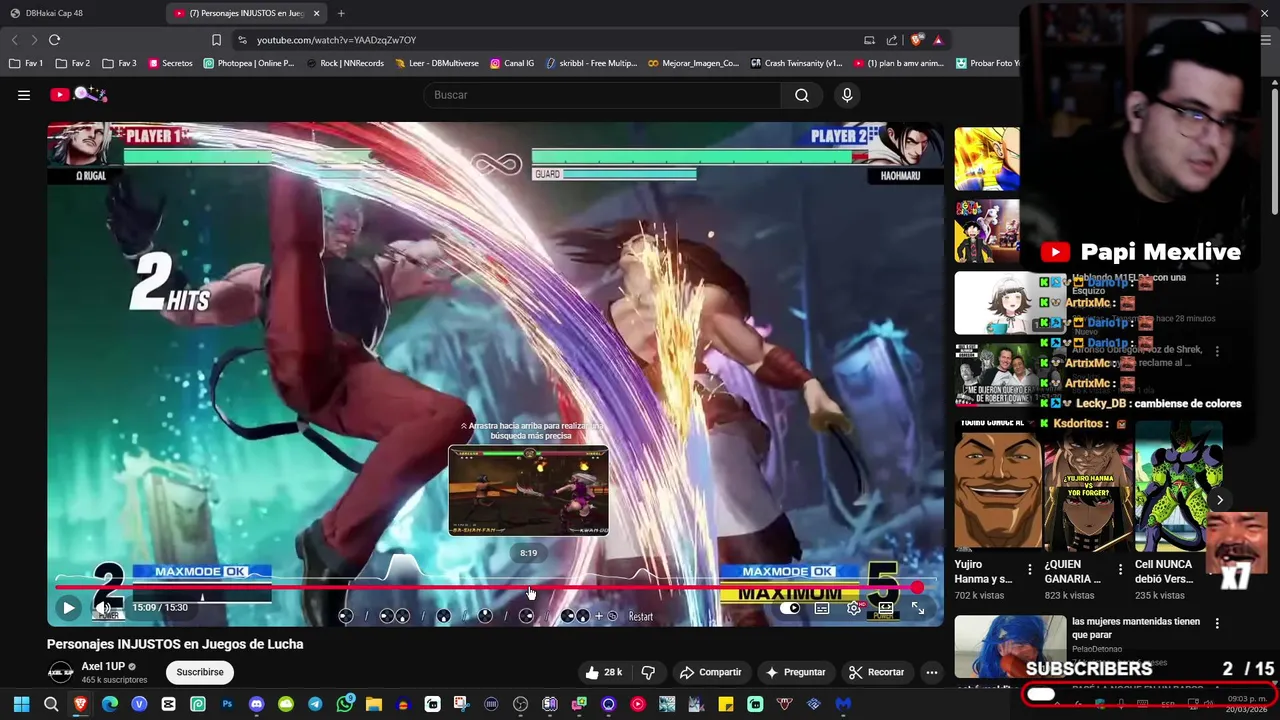Enter fullscreen with the player's fullscreen icon
This screenshot has width=1280, height=720.
coord(918,608)
